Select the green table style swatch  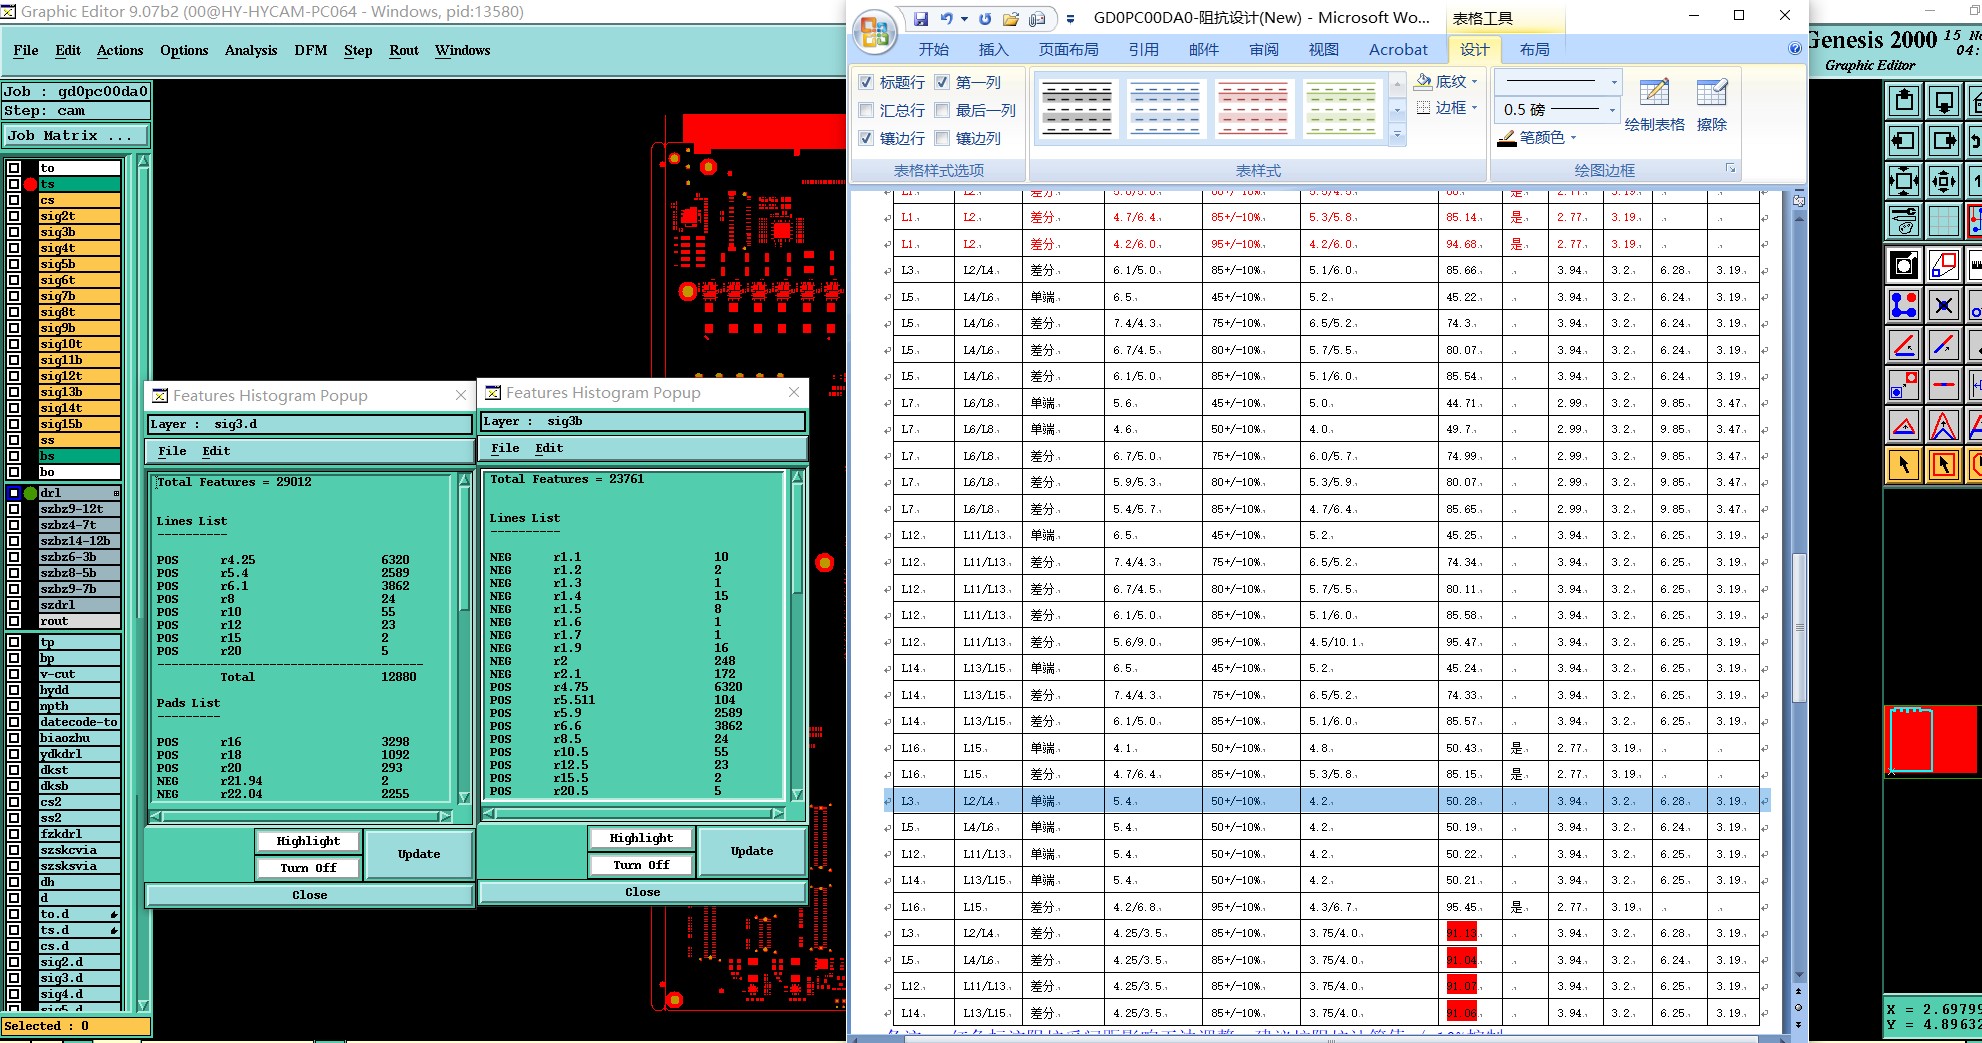pyautogui.click(x=1341, y=108)
